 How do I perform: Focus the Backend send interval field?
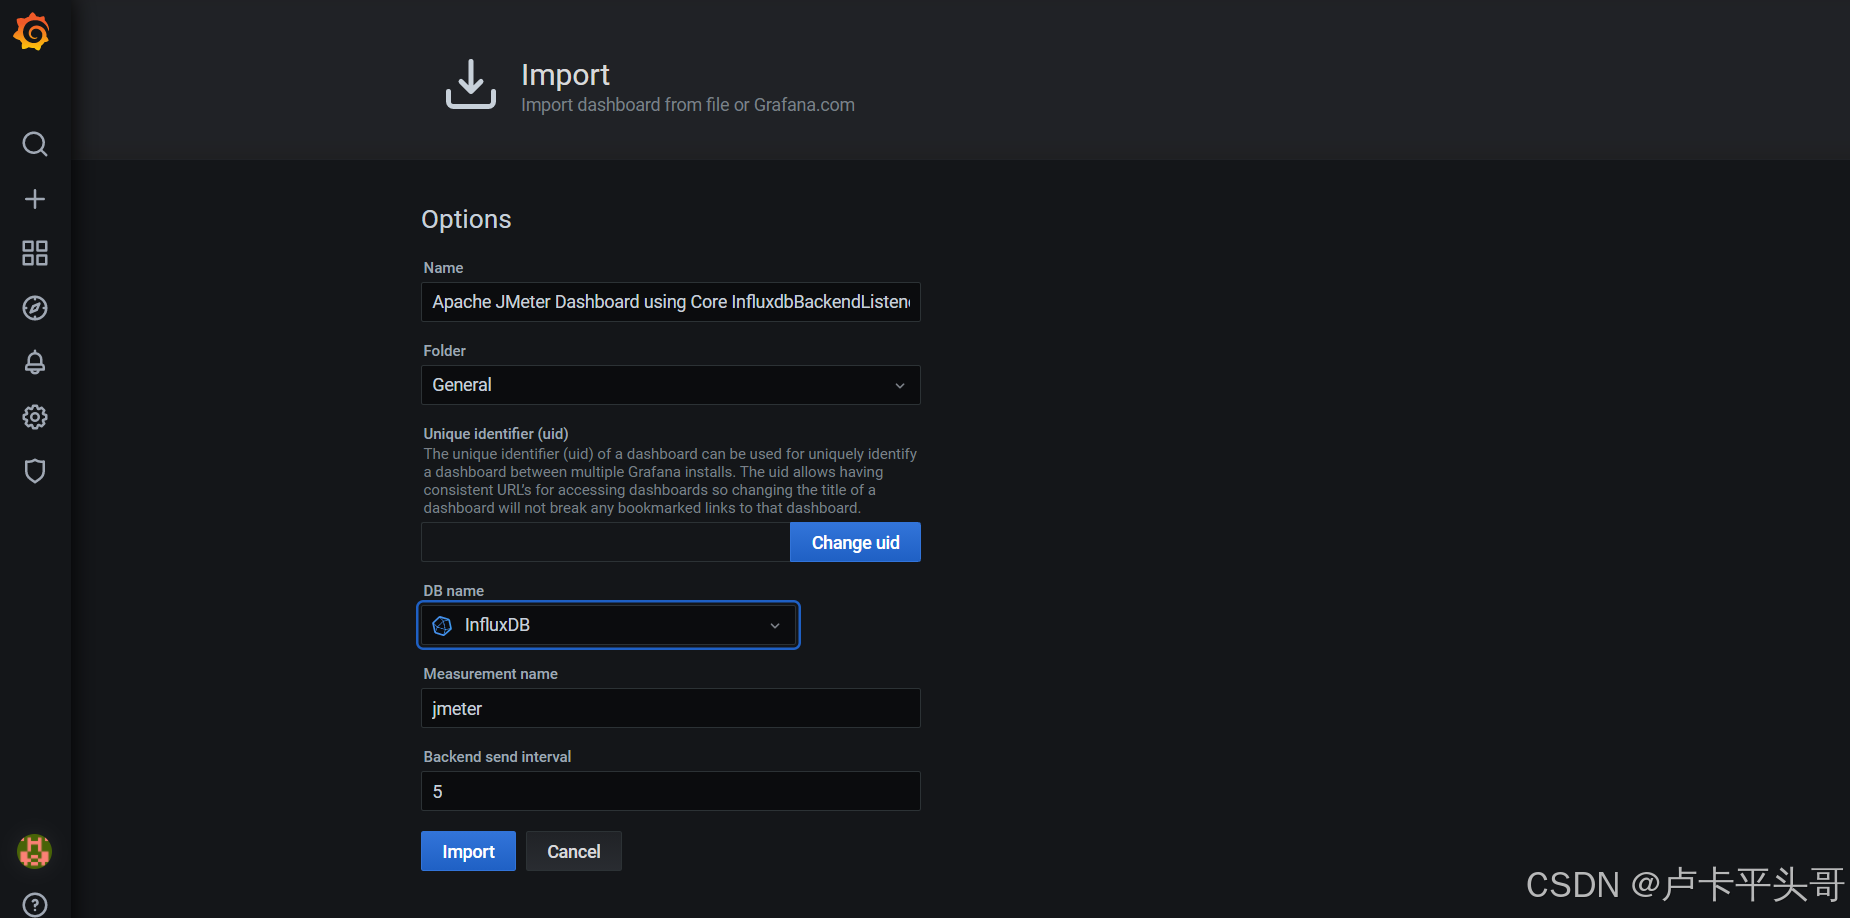click(671, 791)
